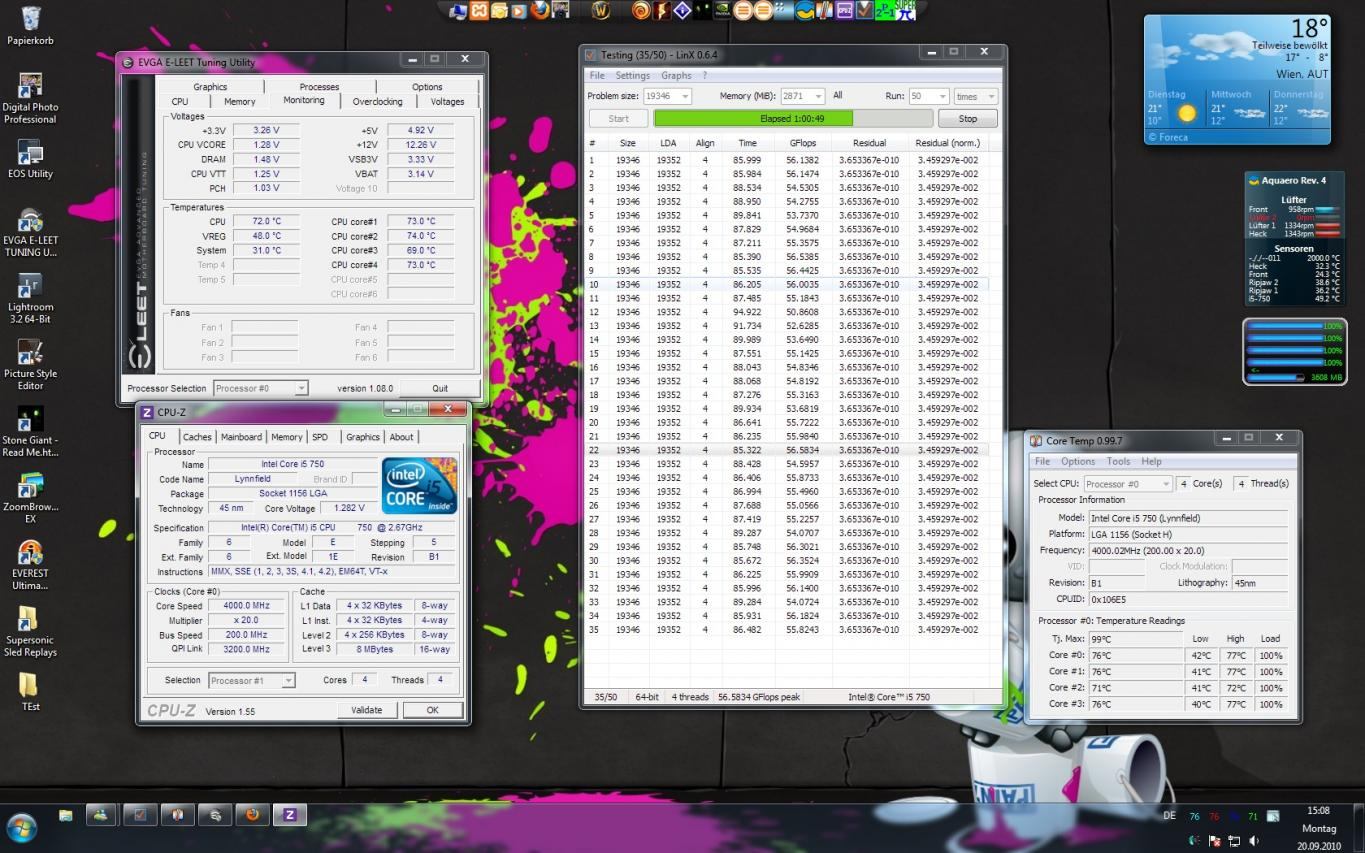Open Problem size dropdown in LinX
Image resolution: width=1365 pixels, height=853 pixels.
pyautogui.click(x=667, y=96)
